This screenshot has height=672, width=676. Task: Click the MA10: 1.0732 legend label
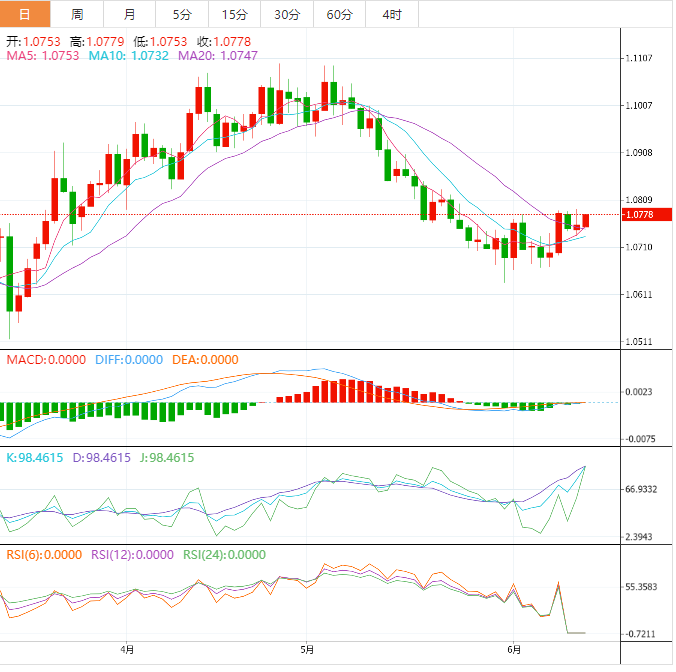coord(128,56)
